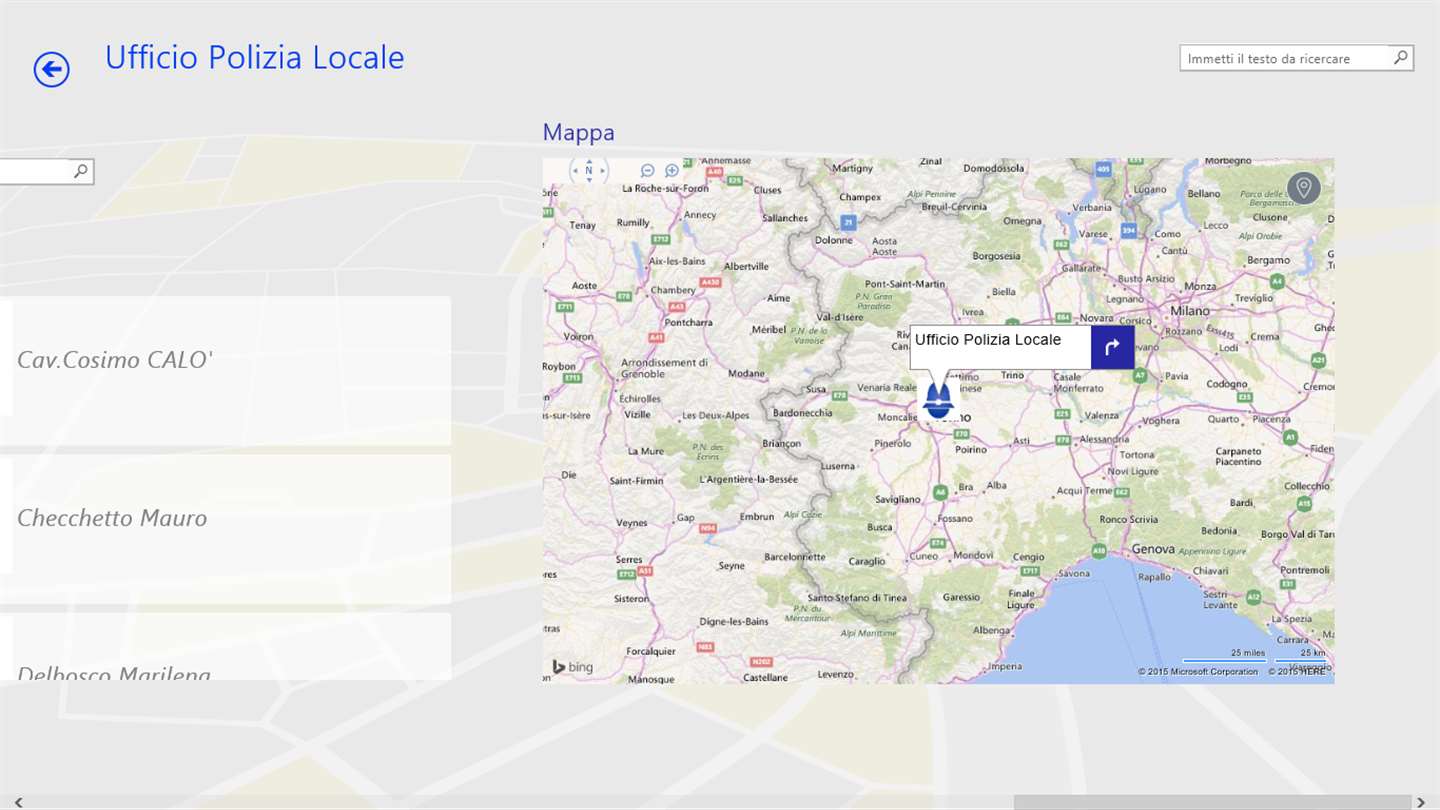Screen dimensions: 1440x810
Task: Click the magnifier icon in the left search box
Action: tap(81, 171)
